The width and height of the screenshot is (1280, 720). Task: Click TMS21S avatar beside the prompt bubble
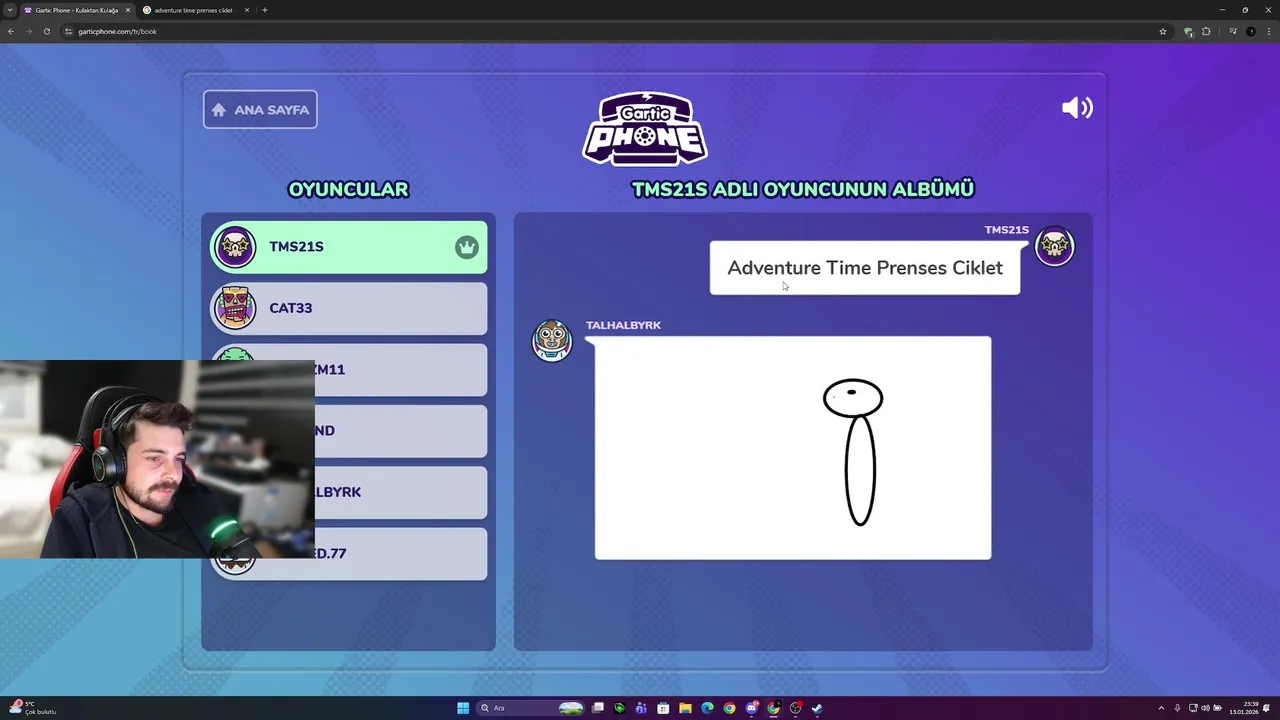coord(1054,246)
